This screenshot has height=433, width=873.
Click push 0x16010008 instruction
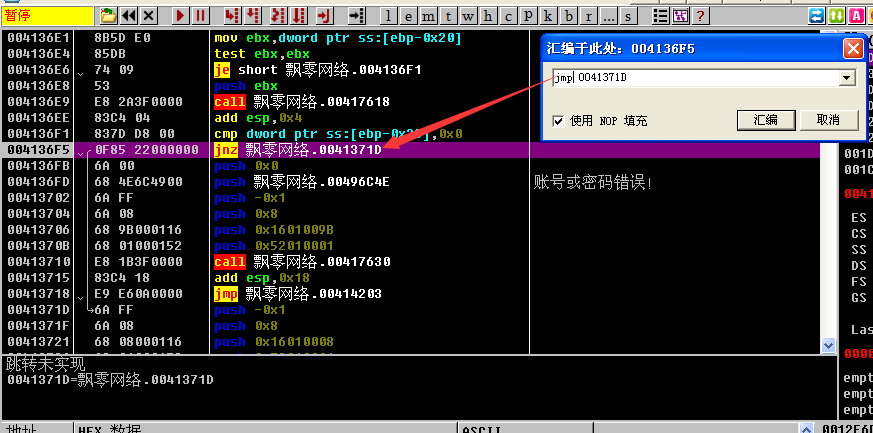click(x=274, y=342)
